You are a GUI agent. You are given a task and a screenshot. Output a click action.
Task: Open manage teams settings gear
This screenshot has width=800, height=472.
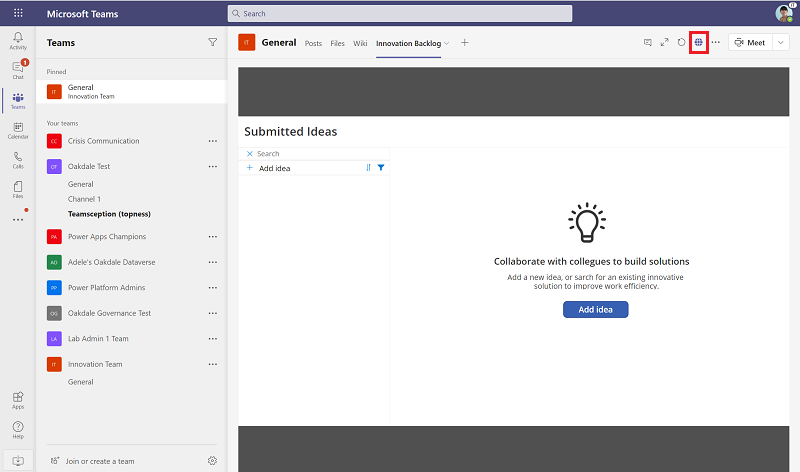click(x=212, y=461)
